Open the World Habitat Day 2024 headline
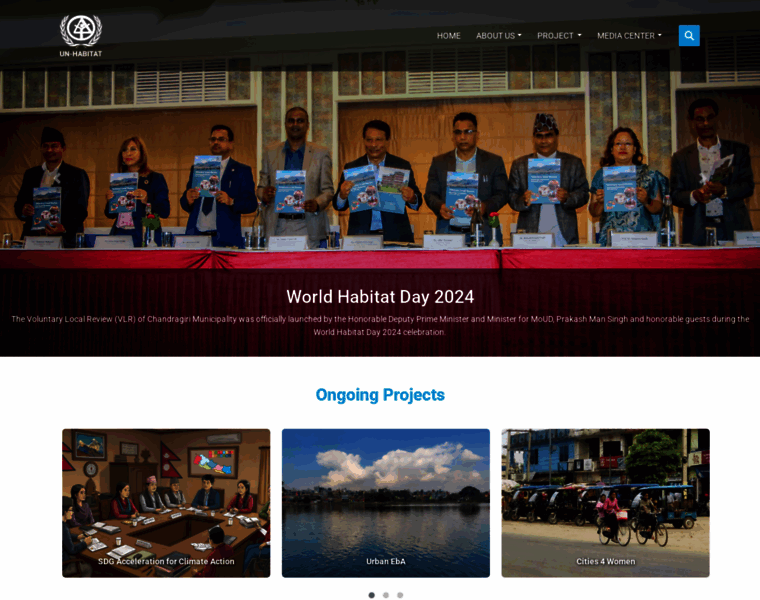Image resolution: width=760 pixels, height=600 pixels. [x=380, y=297]
